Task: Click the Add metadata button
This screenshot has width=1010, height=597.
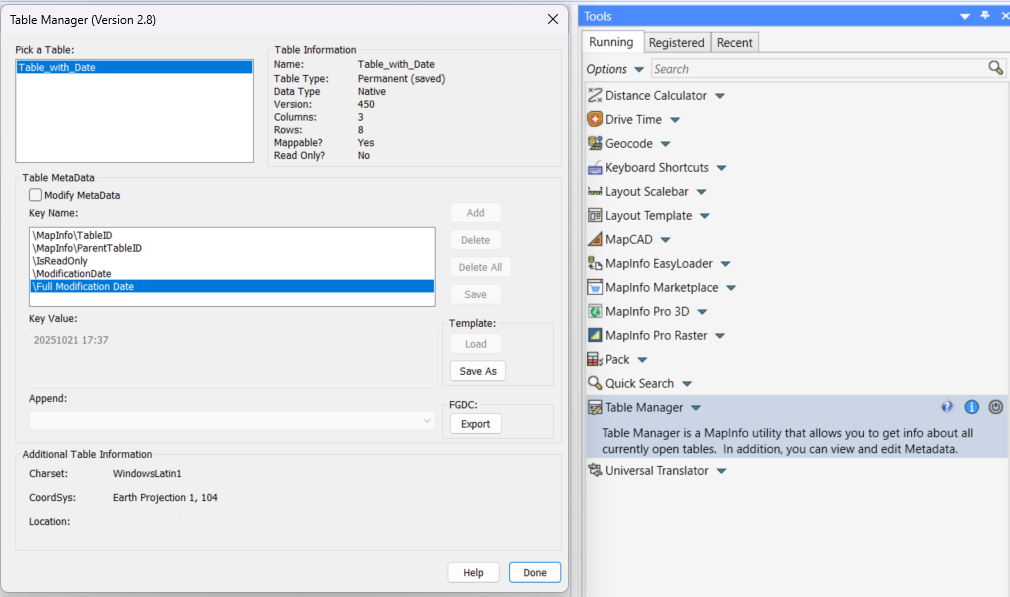Action: pos(475,213)
